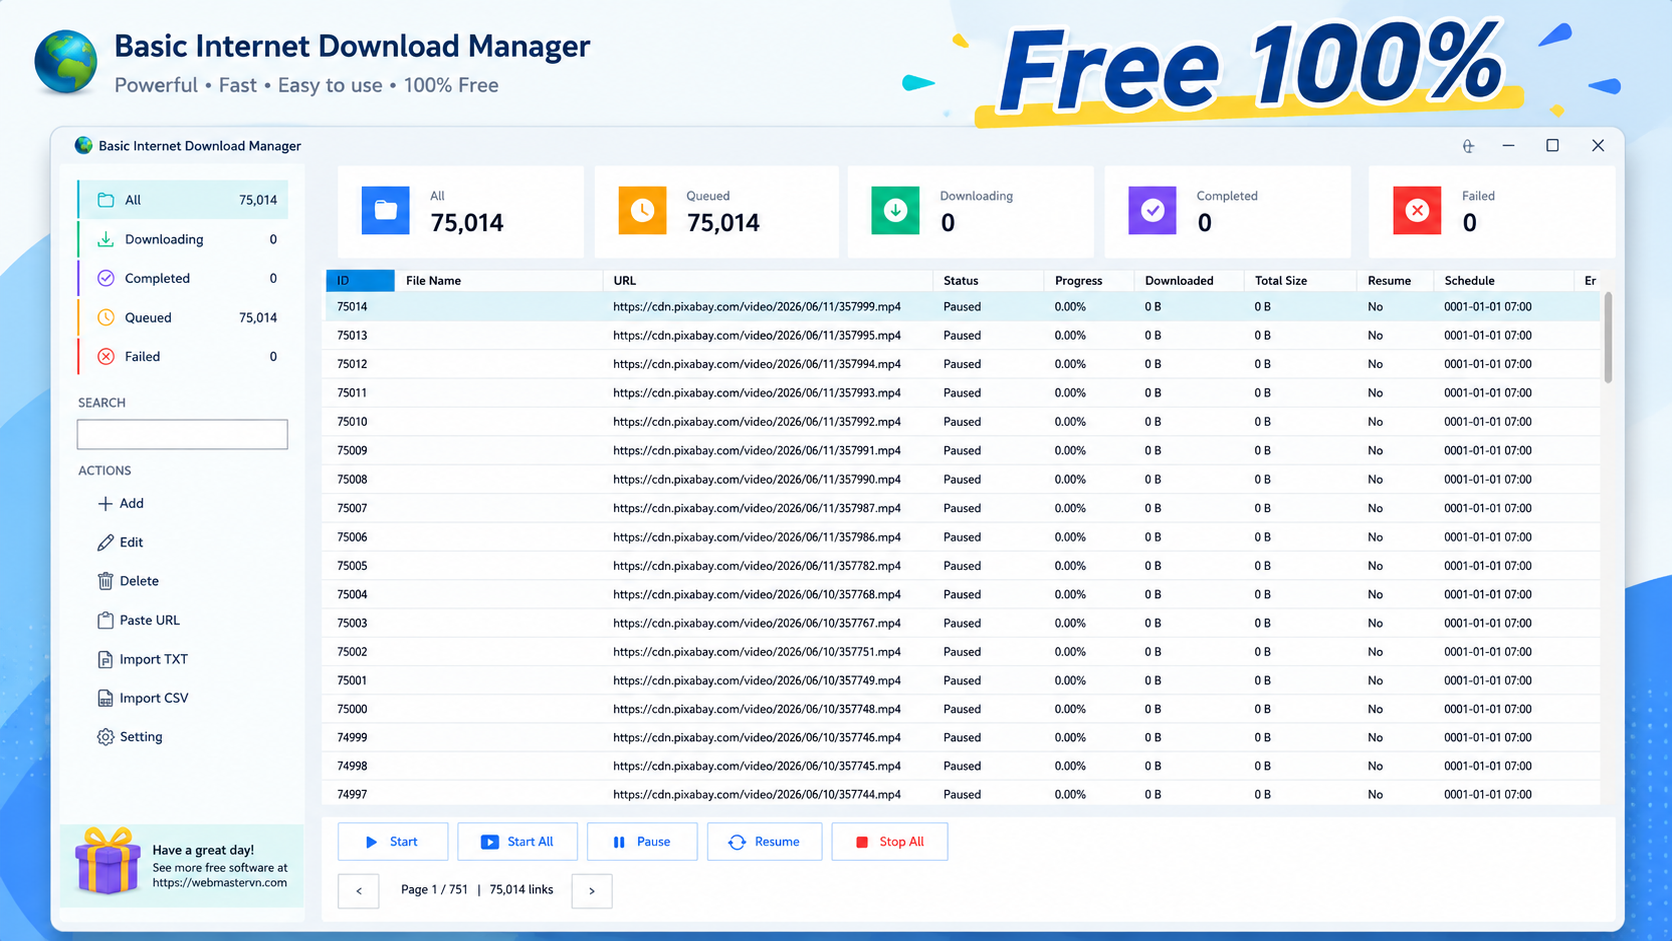This screenshot has height=941, width=1672.
Task: Click the globe app icon in title bar
Action: click(x=84, y=146)
